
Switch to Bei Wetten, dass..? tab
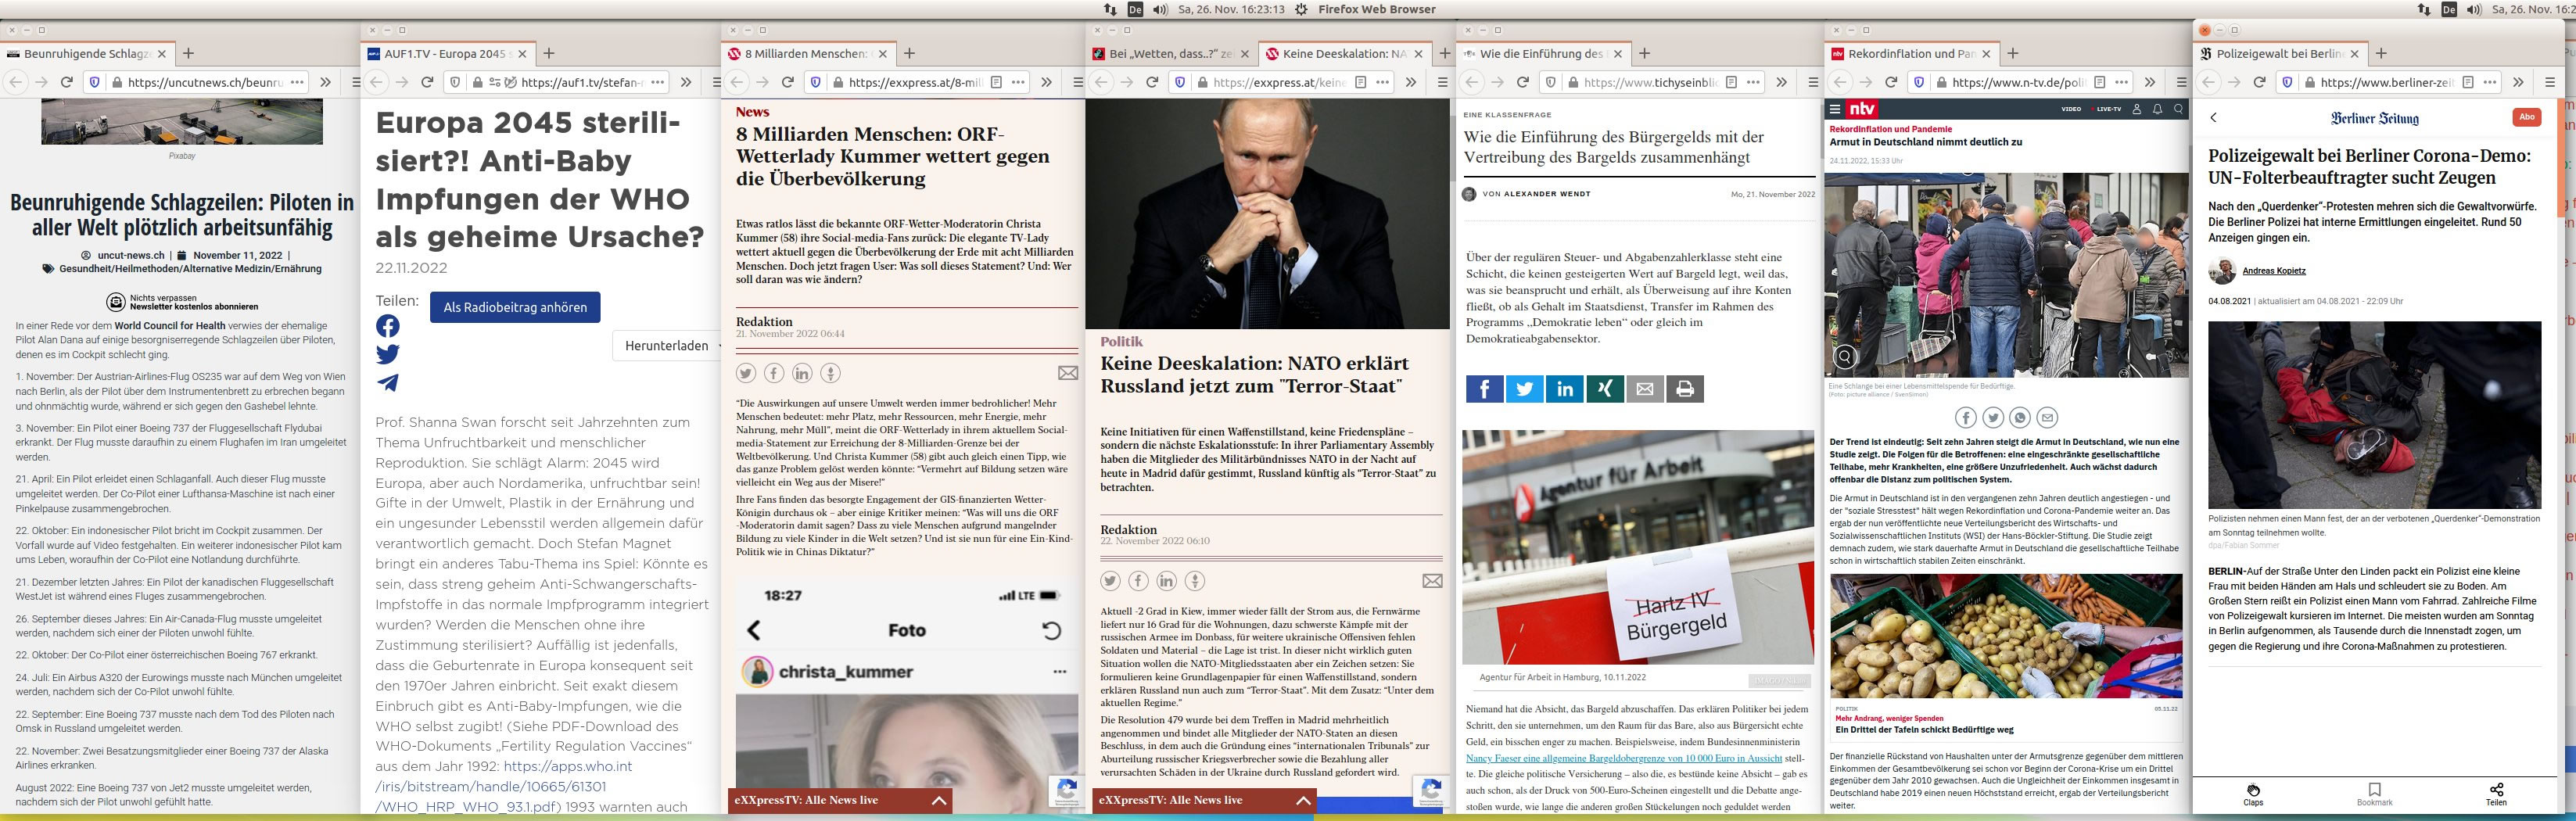(1169, 54)
